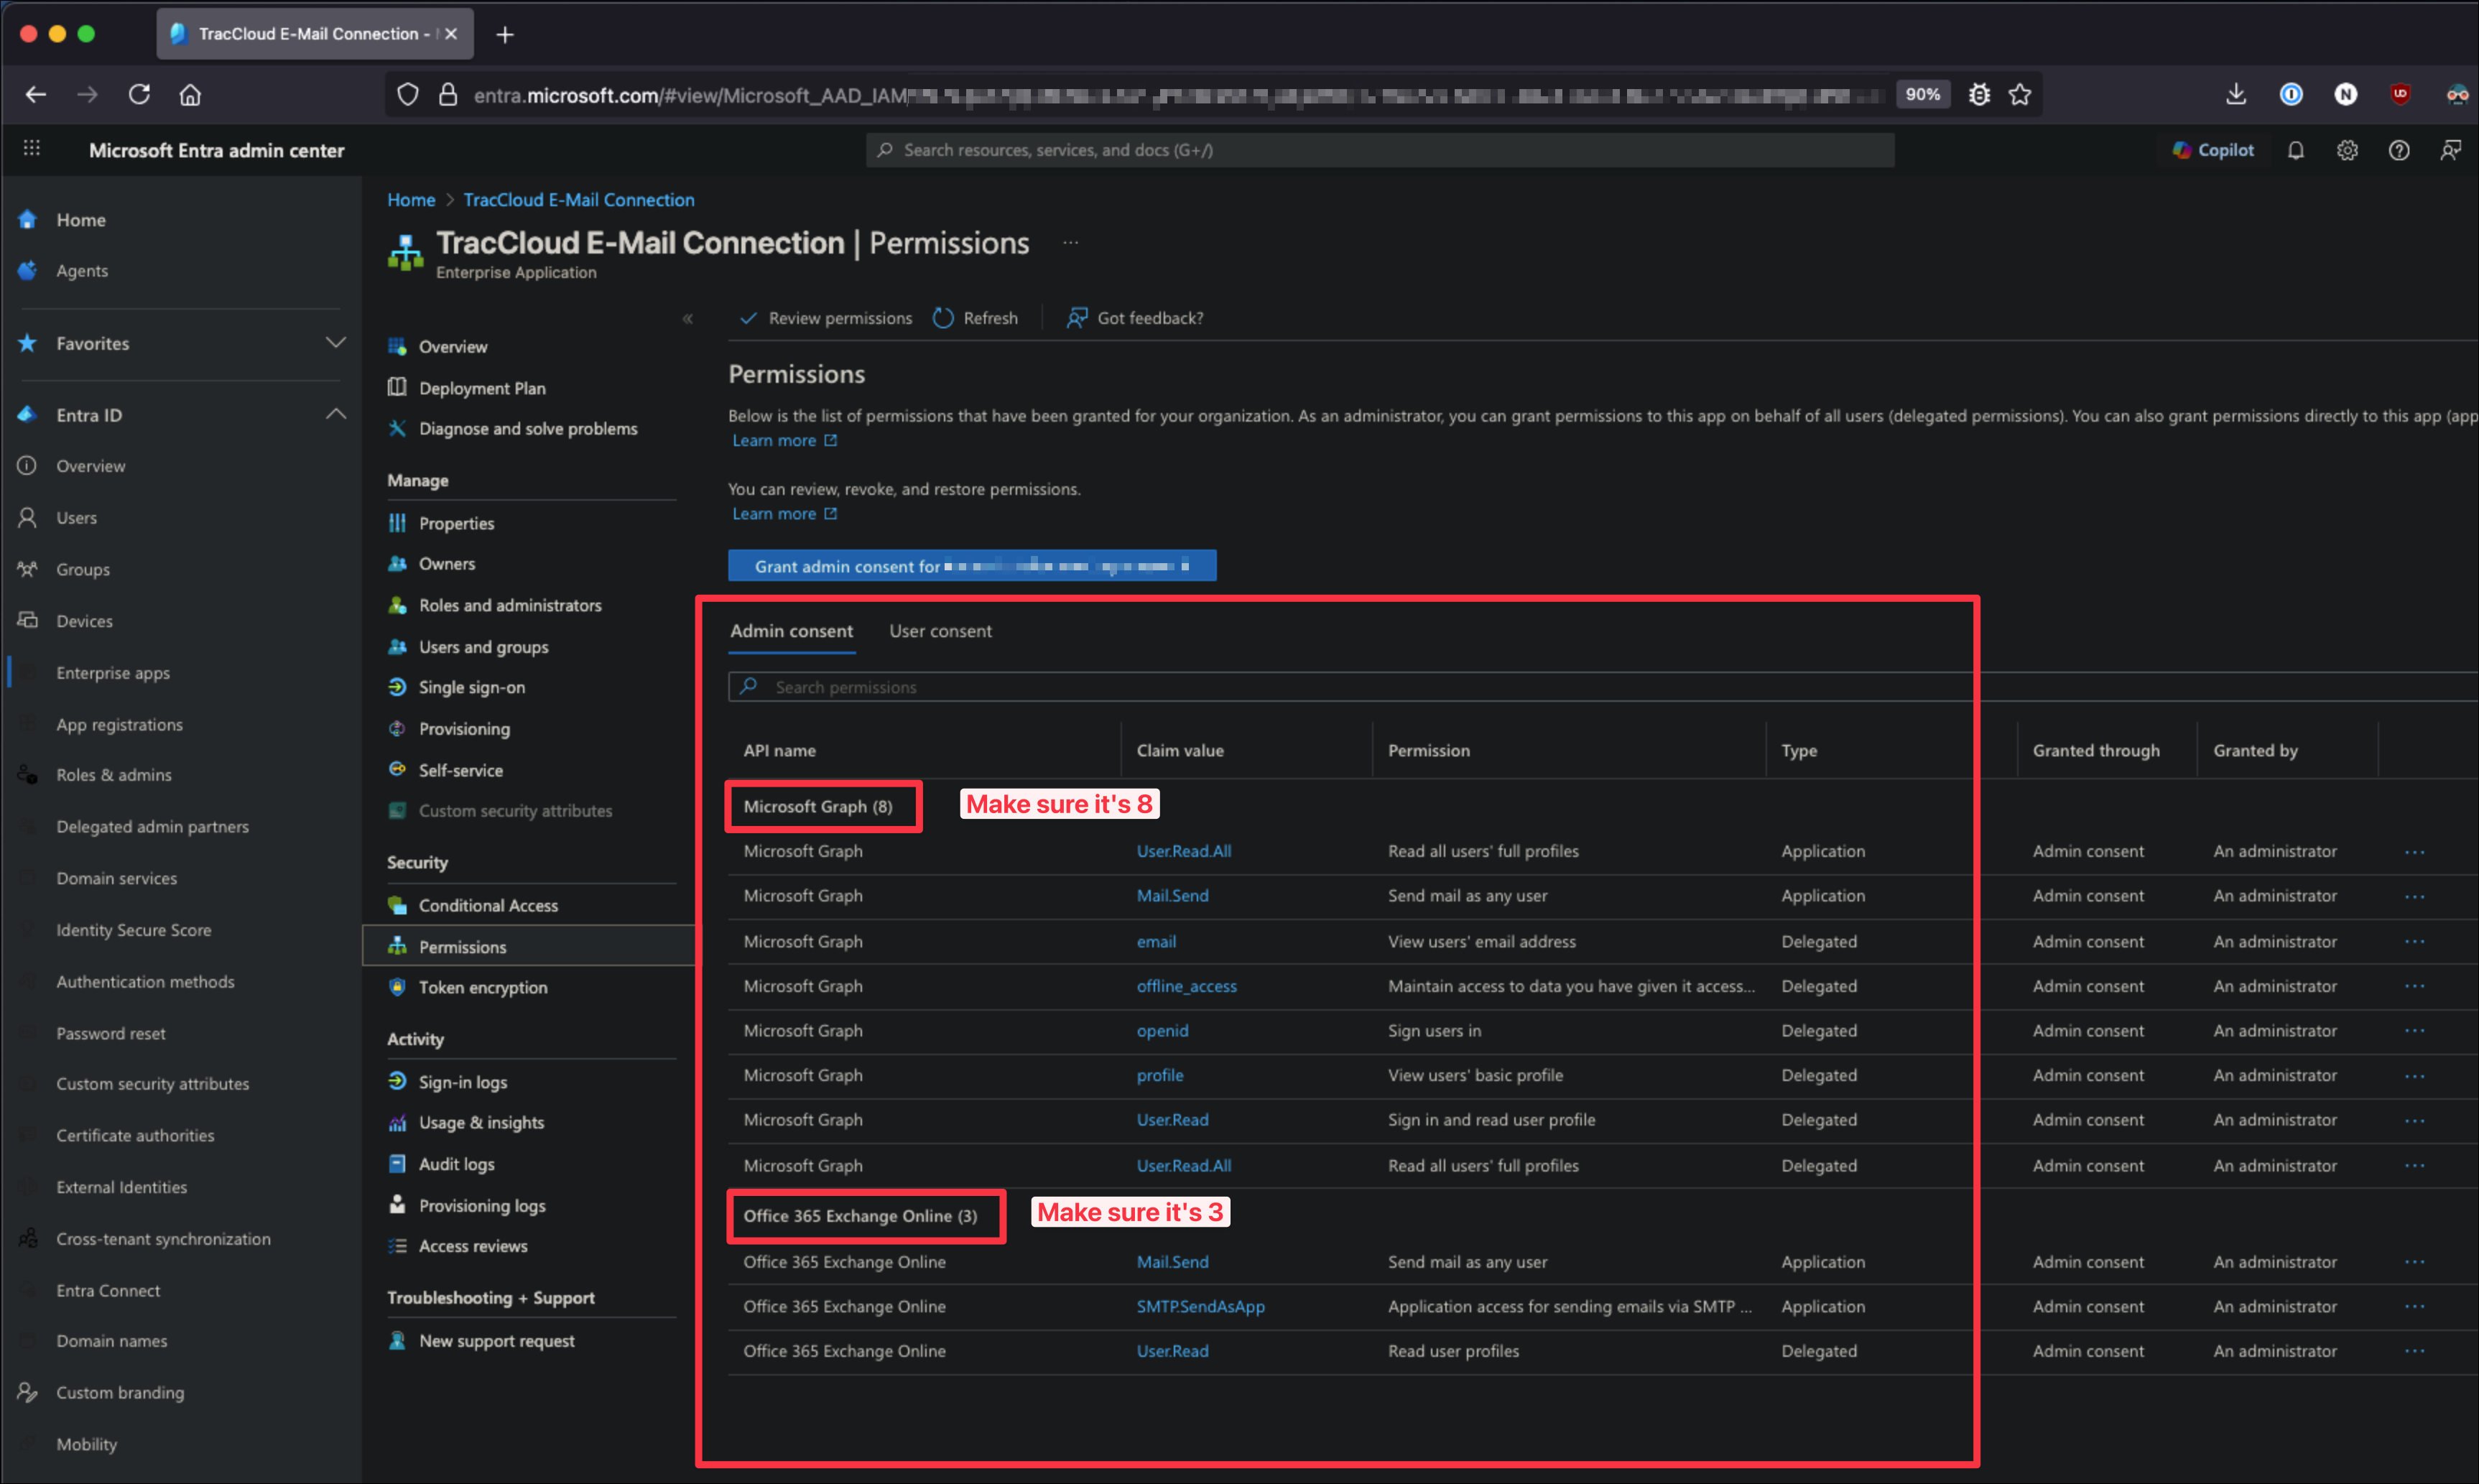Switch to the User consent tab

[940, 631]
